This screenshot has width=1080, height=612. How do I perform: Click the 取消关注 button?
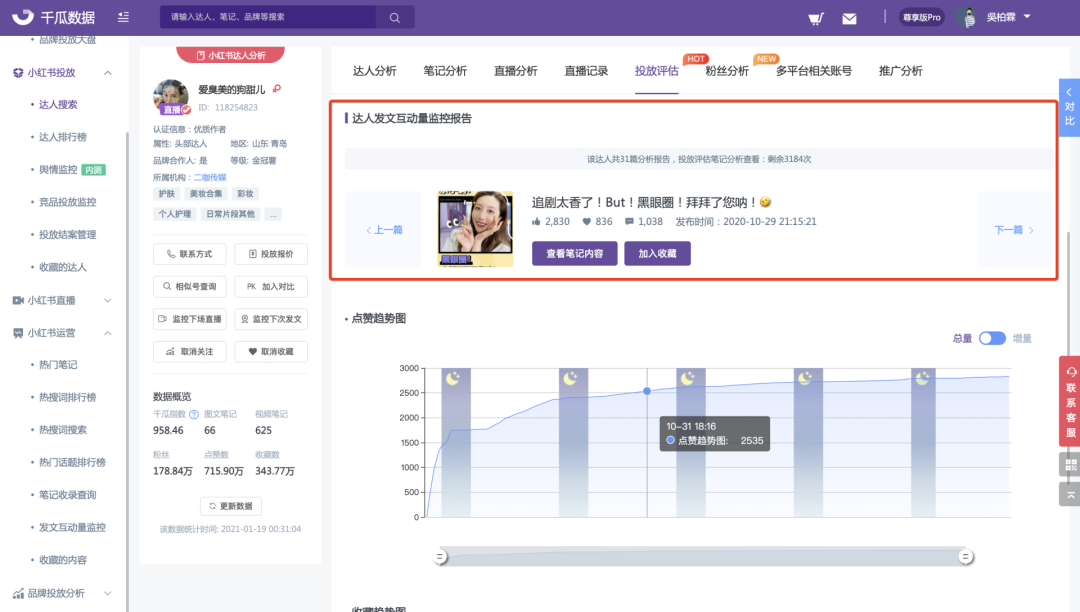coord(189,352)
